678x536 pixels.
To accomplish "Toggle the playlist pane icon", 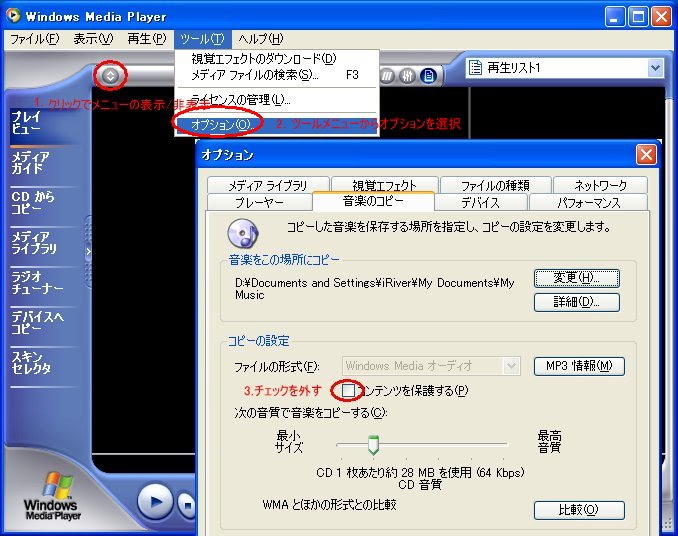I will click(428, 76).
